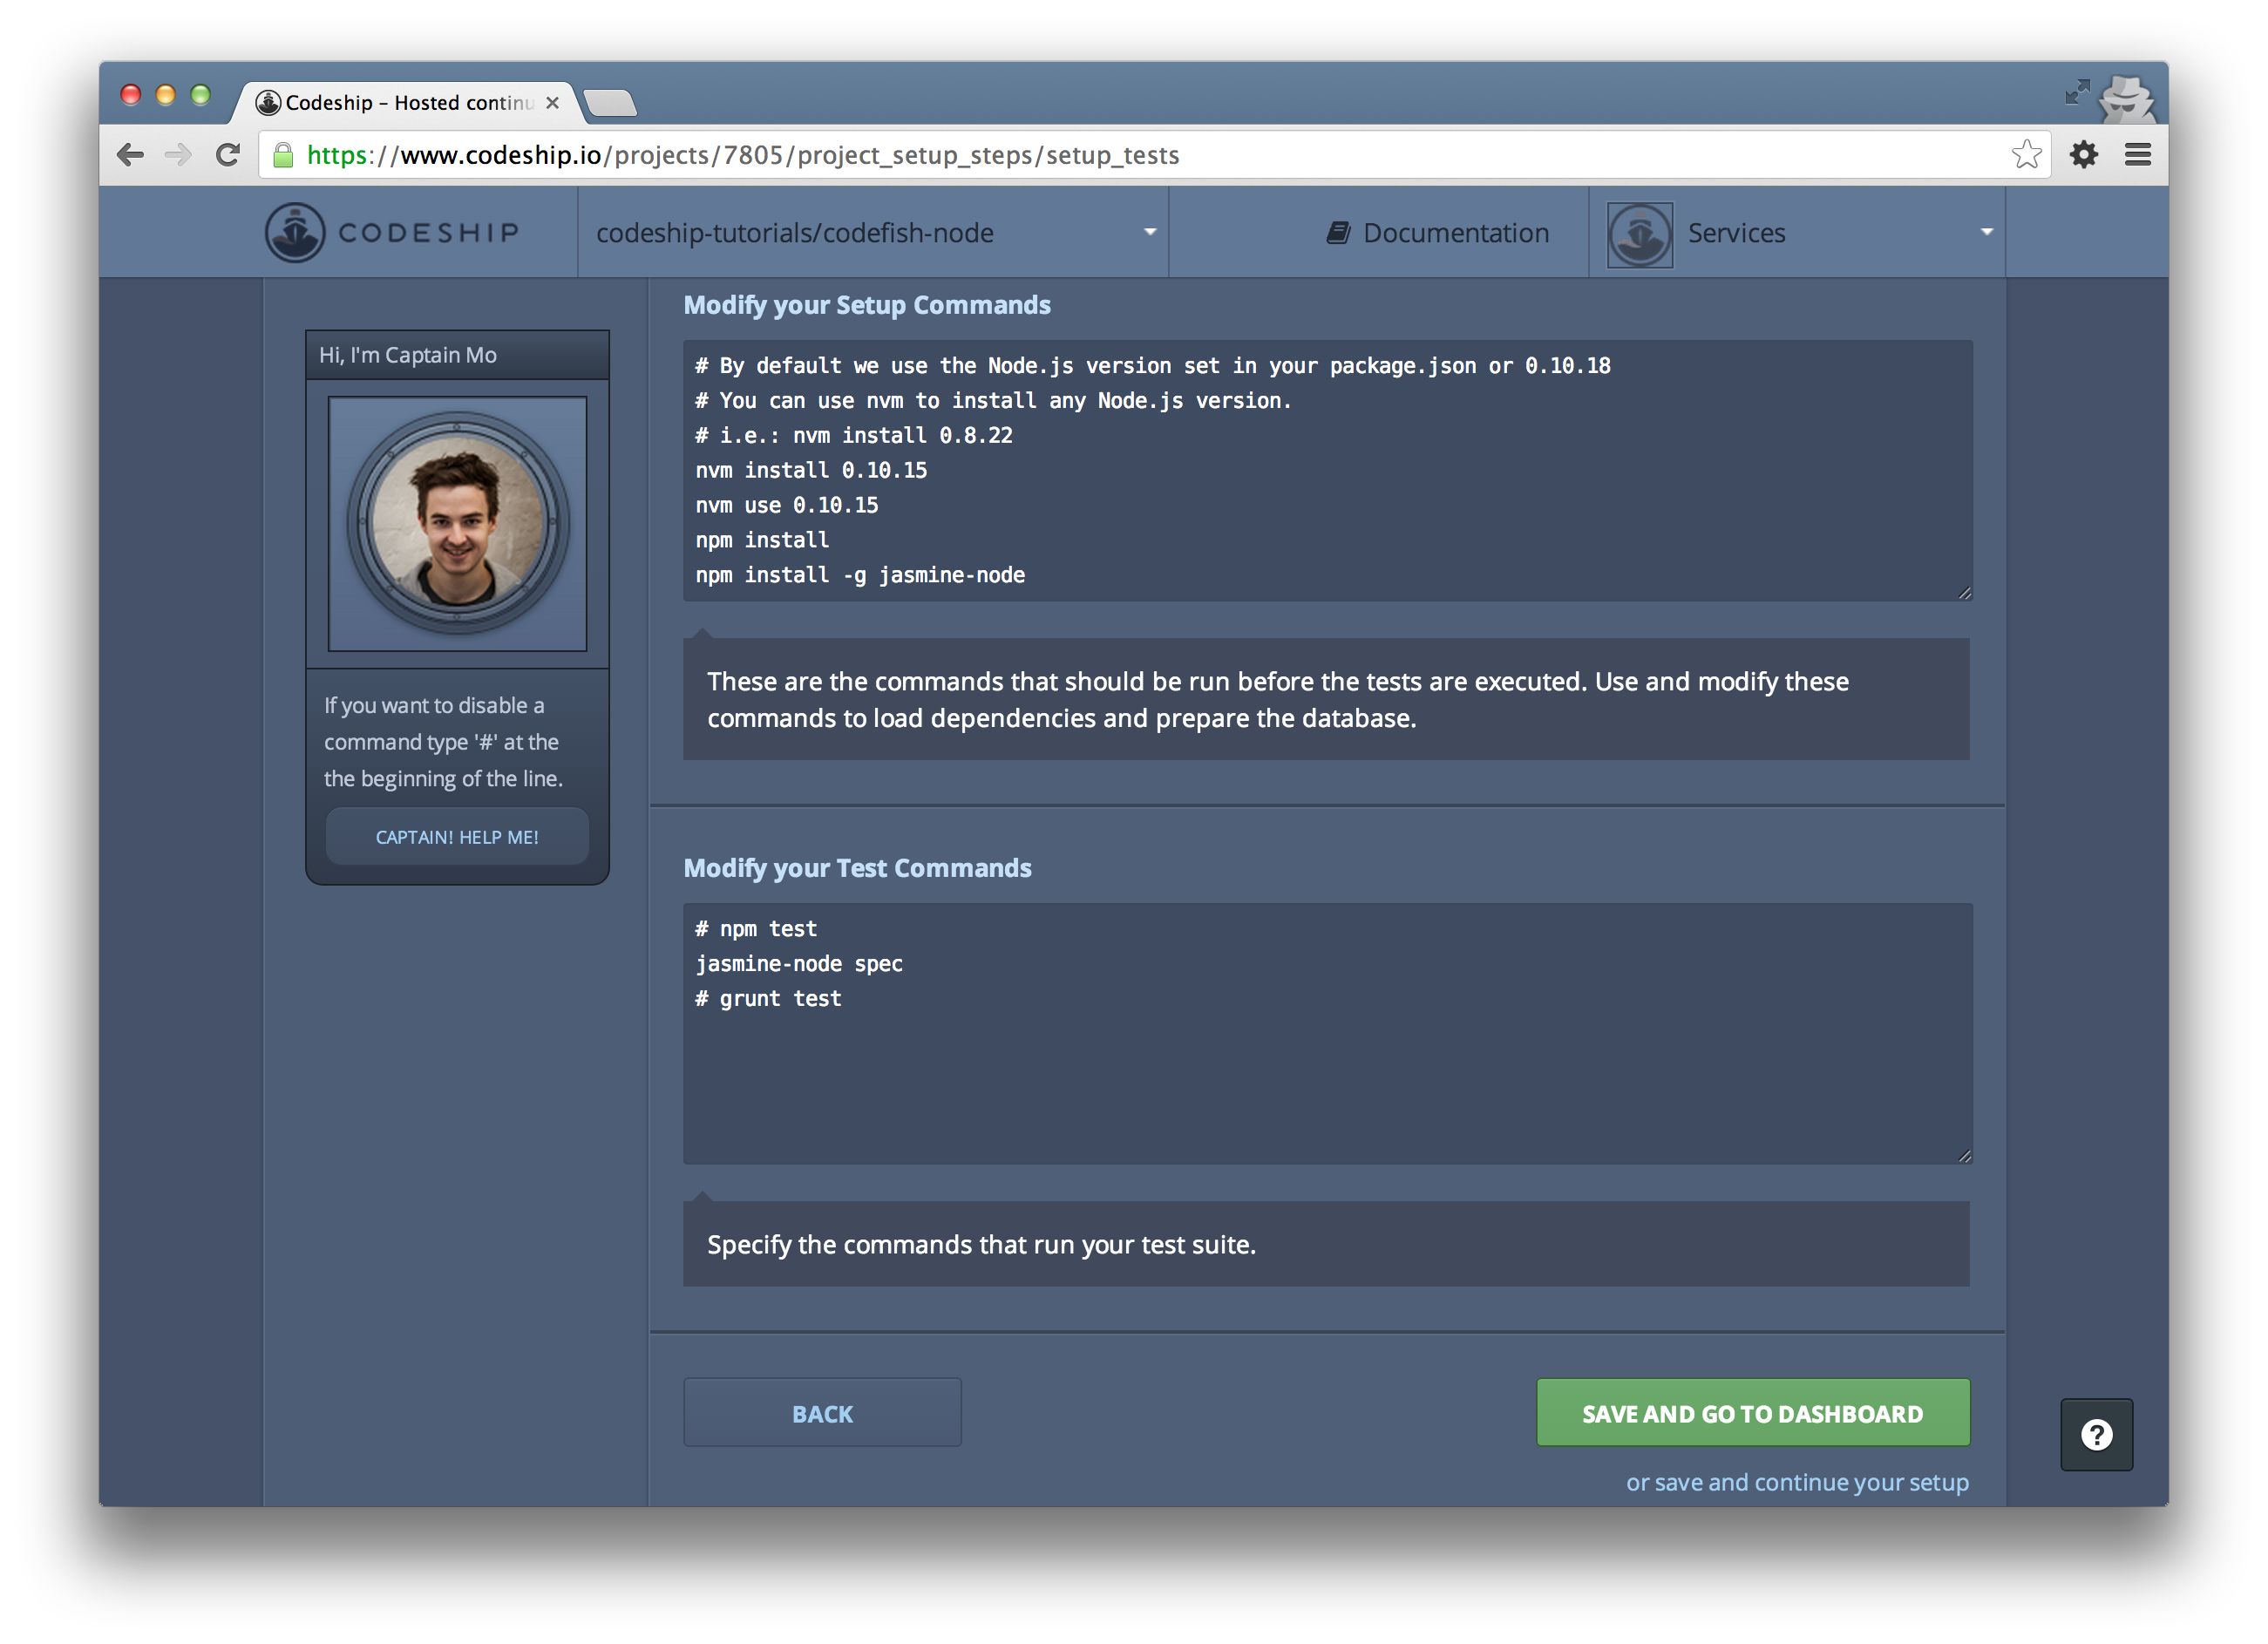Reload the page with refresh icon

pos(228,155)
